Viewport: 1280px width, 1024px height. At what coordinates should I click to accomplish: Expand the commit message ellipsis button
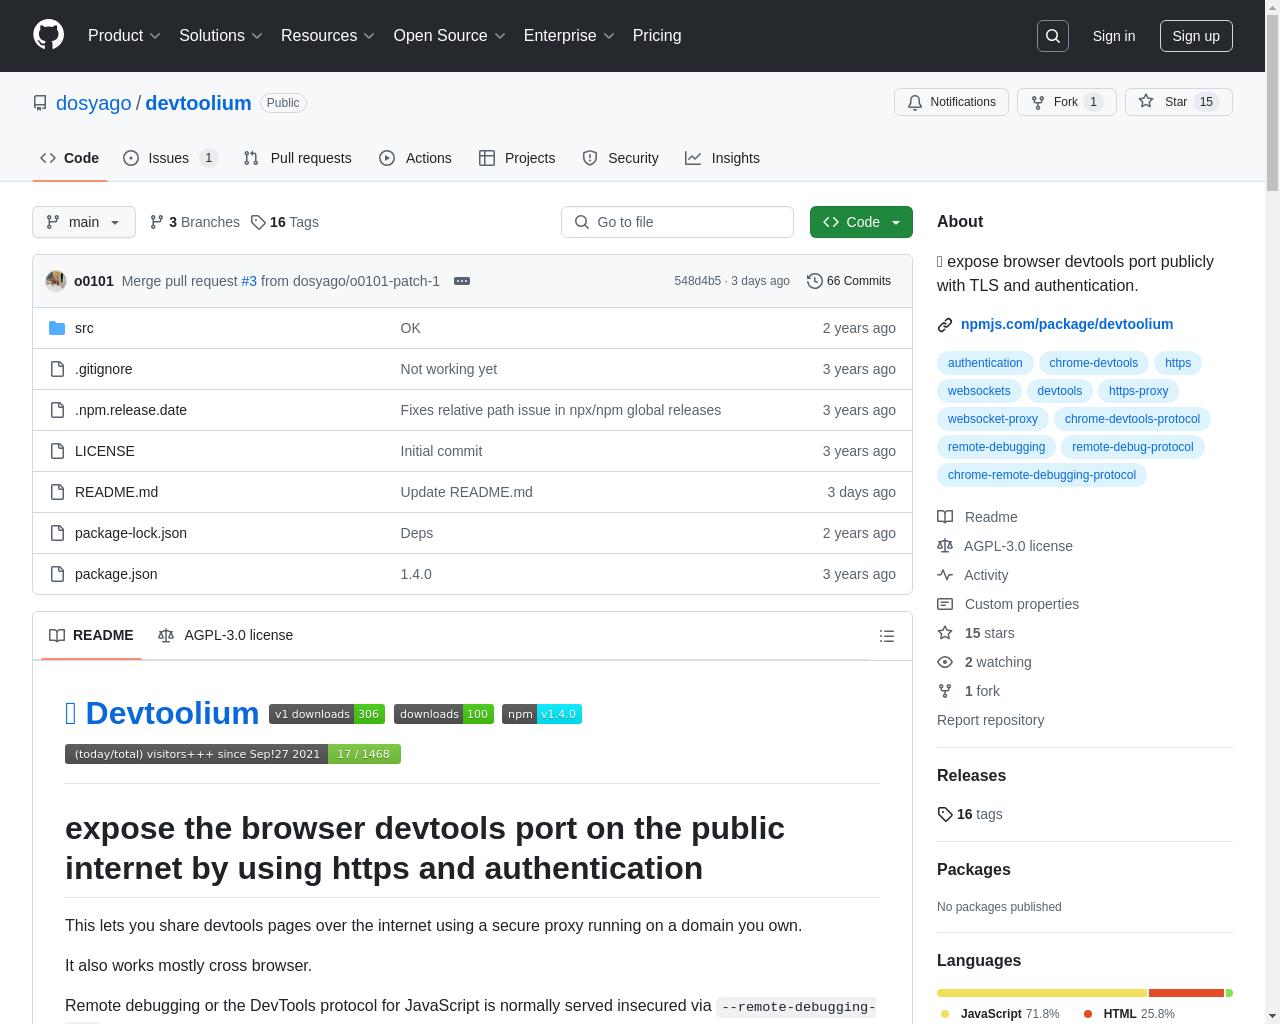[462, 281]
